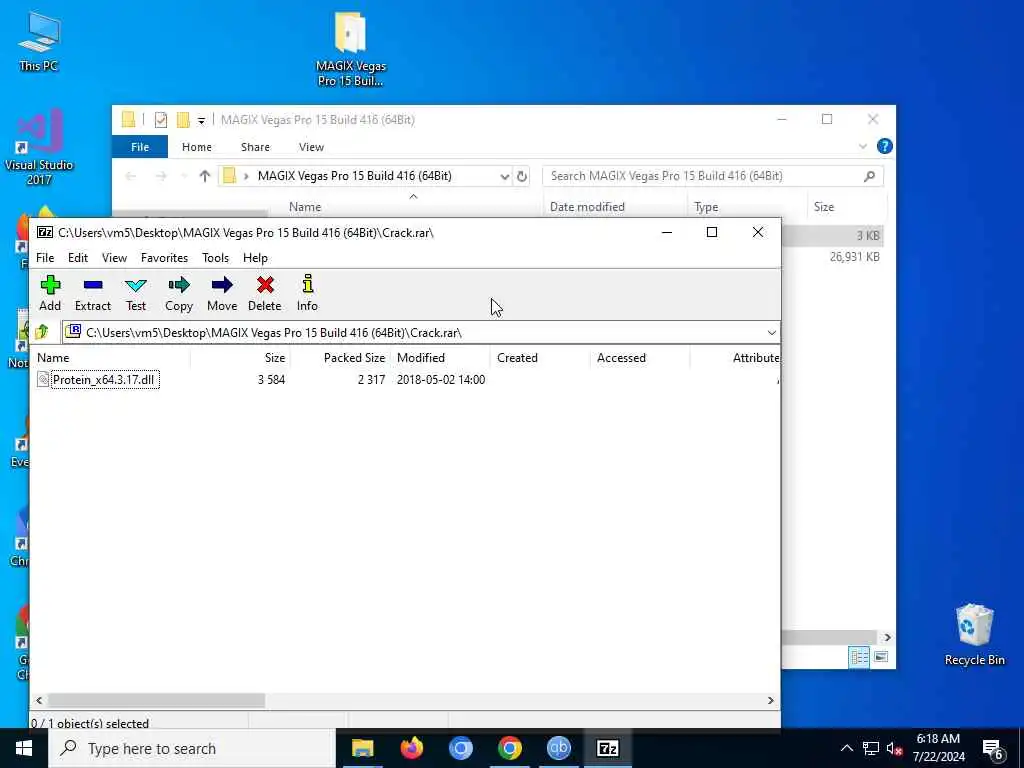Click the 7-Zip address path field
Viewport: 1024px width, 768px height.
[421, 333]
